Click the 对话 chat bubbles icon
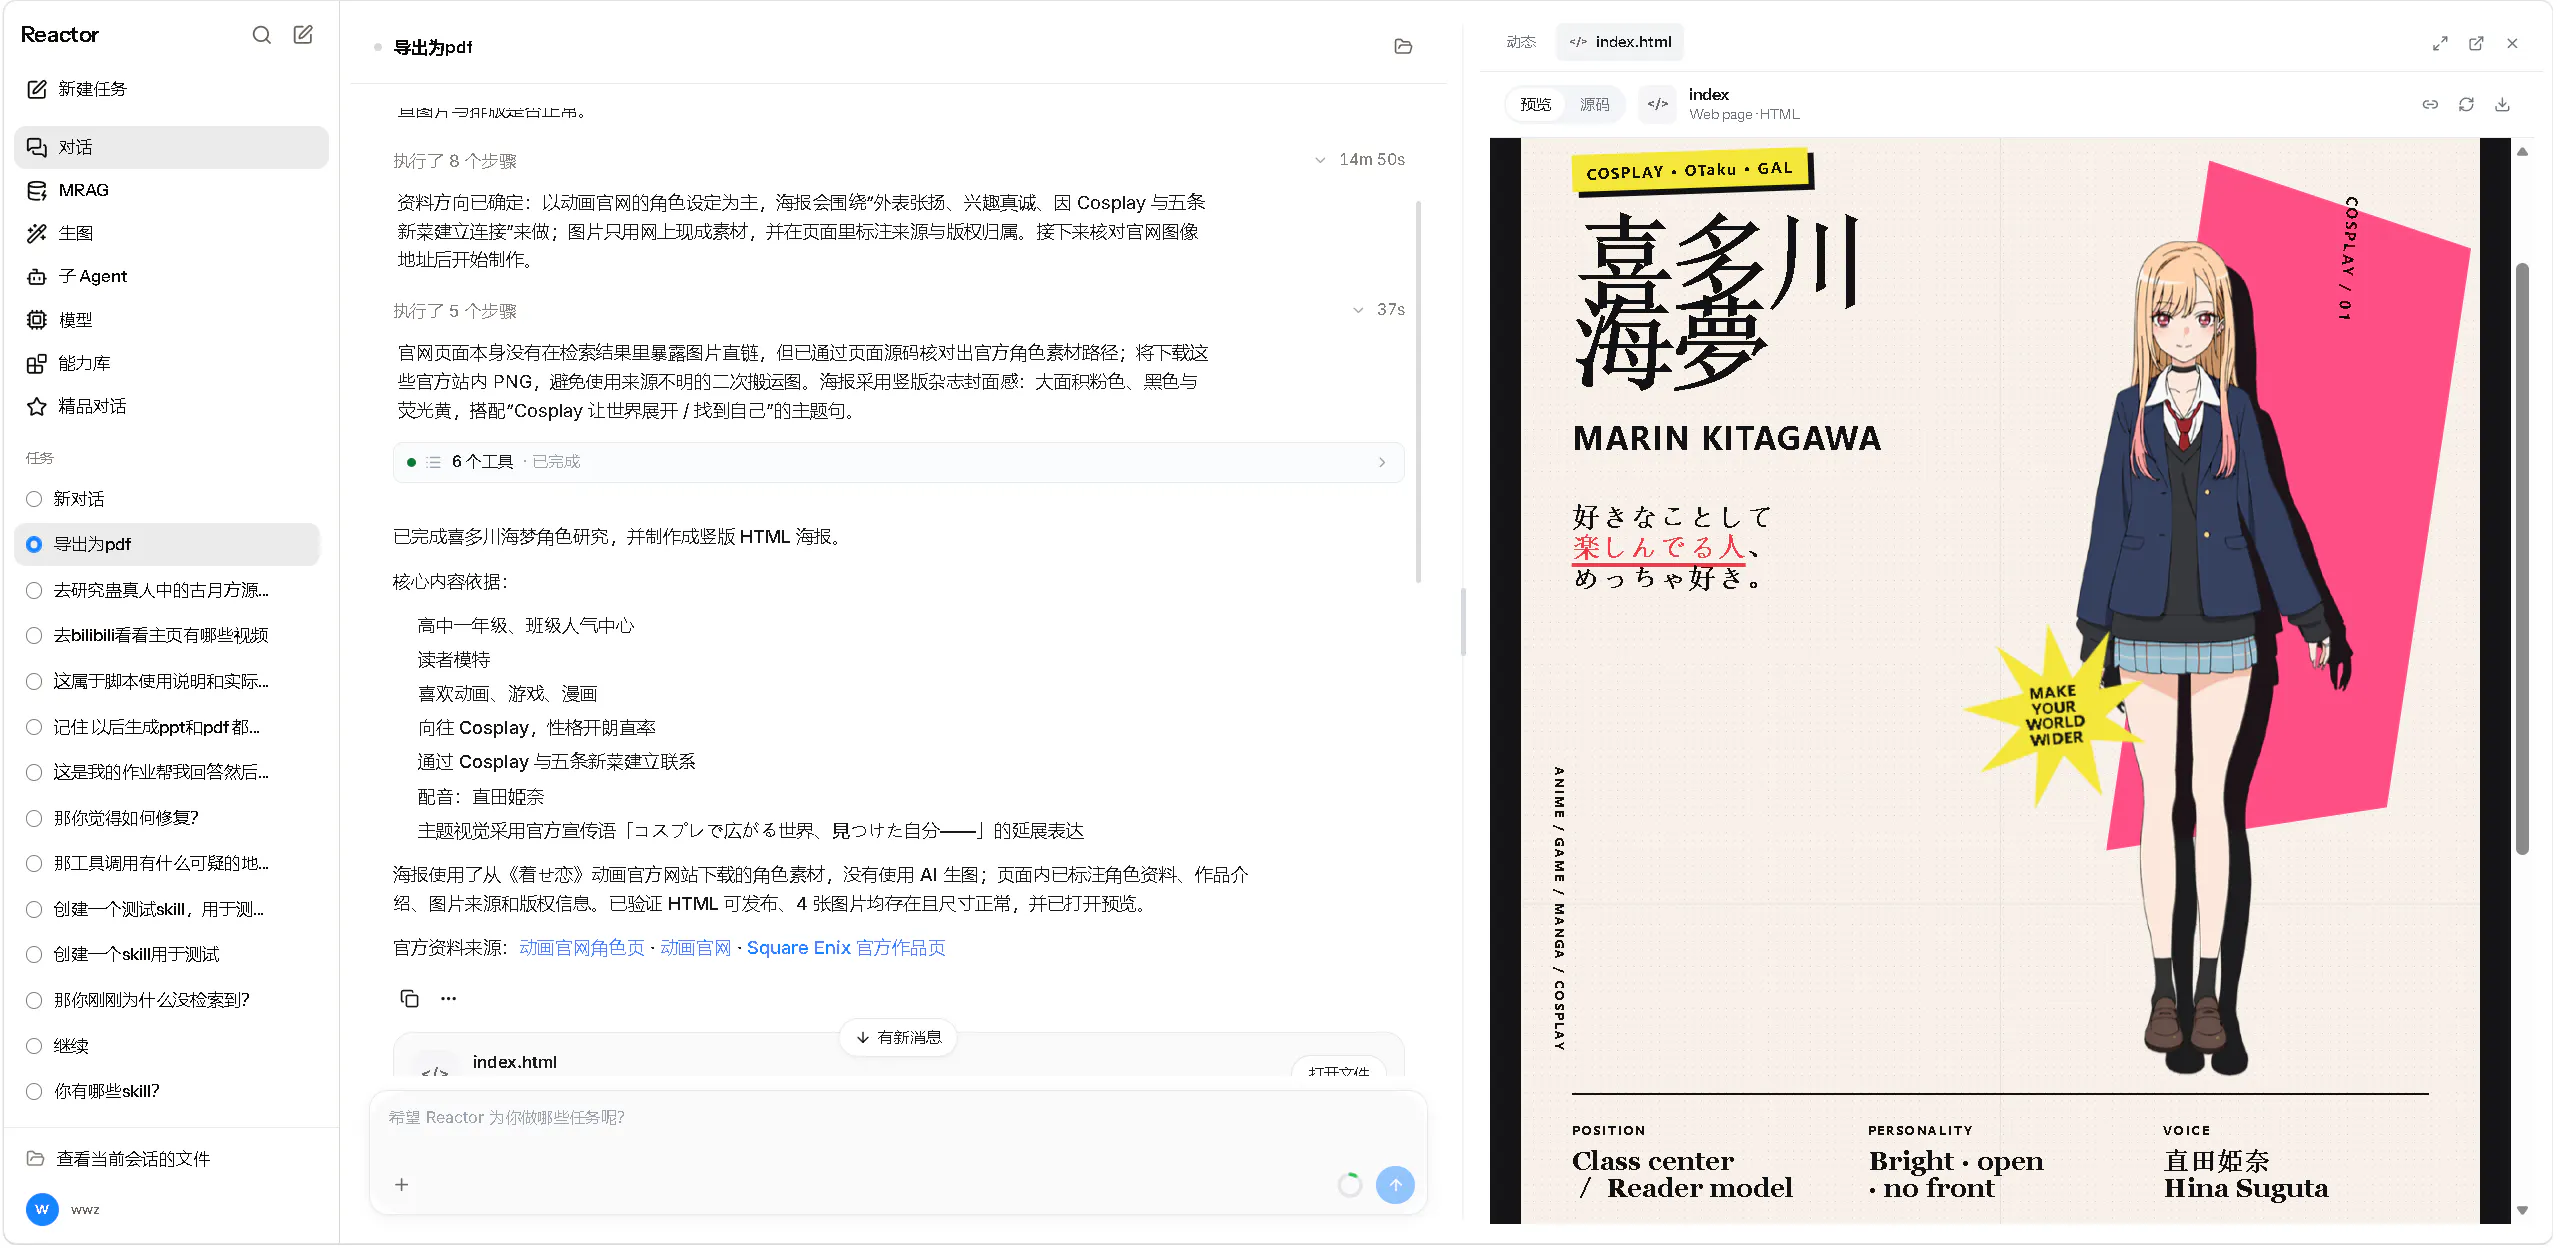2557x1248 pixels. click(x=37, y=147)
